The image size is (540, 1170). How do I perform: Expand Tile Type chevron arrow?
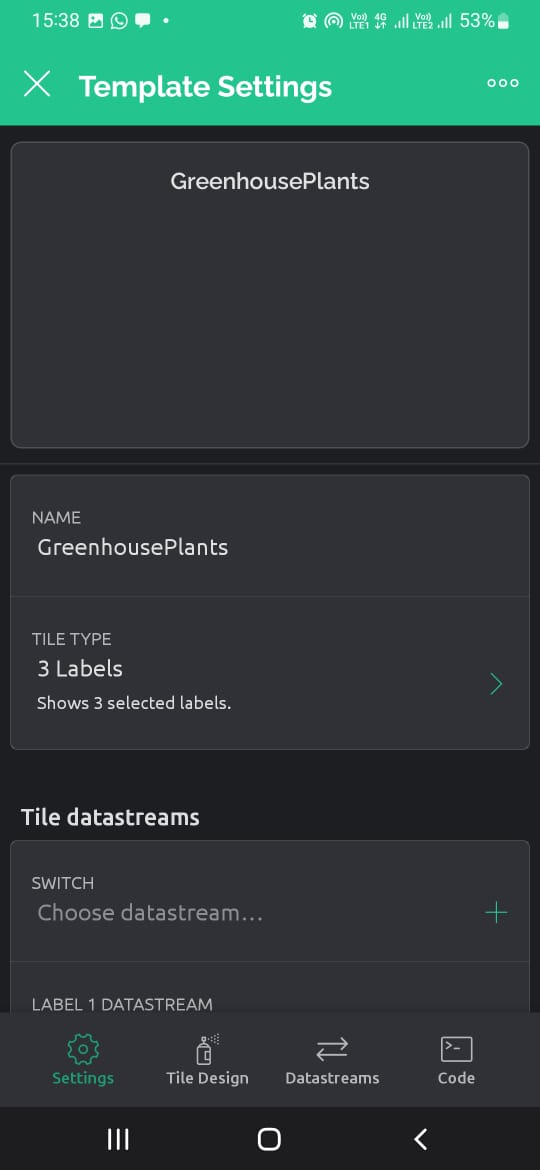pos(496,683)
